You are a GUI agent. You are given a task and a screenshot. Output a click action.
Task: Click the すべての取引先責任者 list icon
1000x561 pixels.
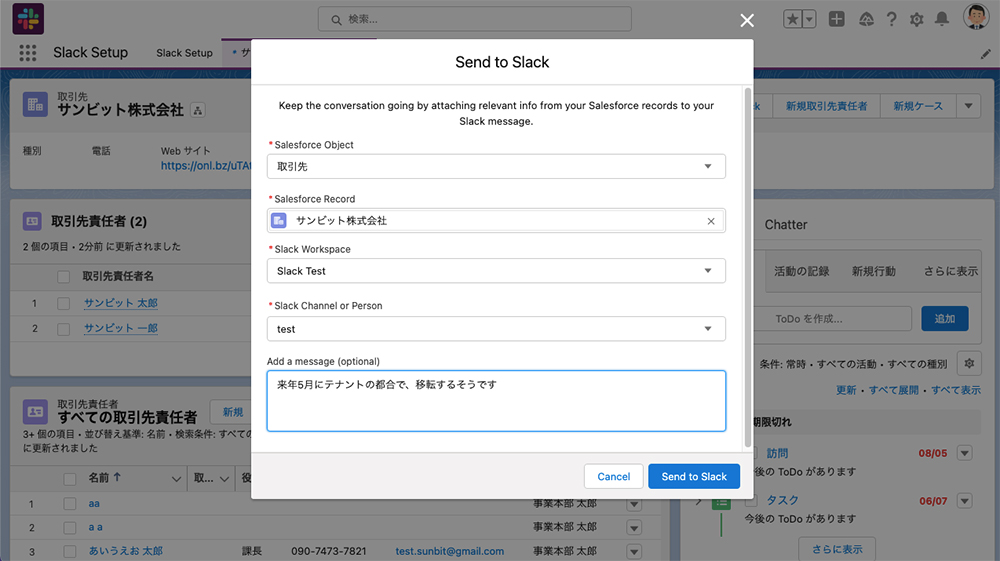pyautogui.click(x=35, y=412)
